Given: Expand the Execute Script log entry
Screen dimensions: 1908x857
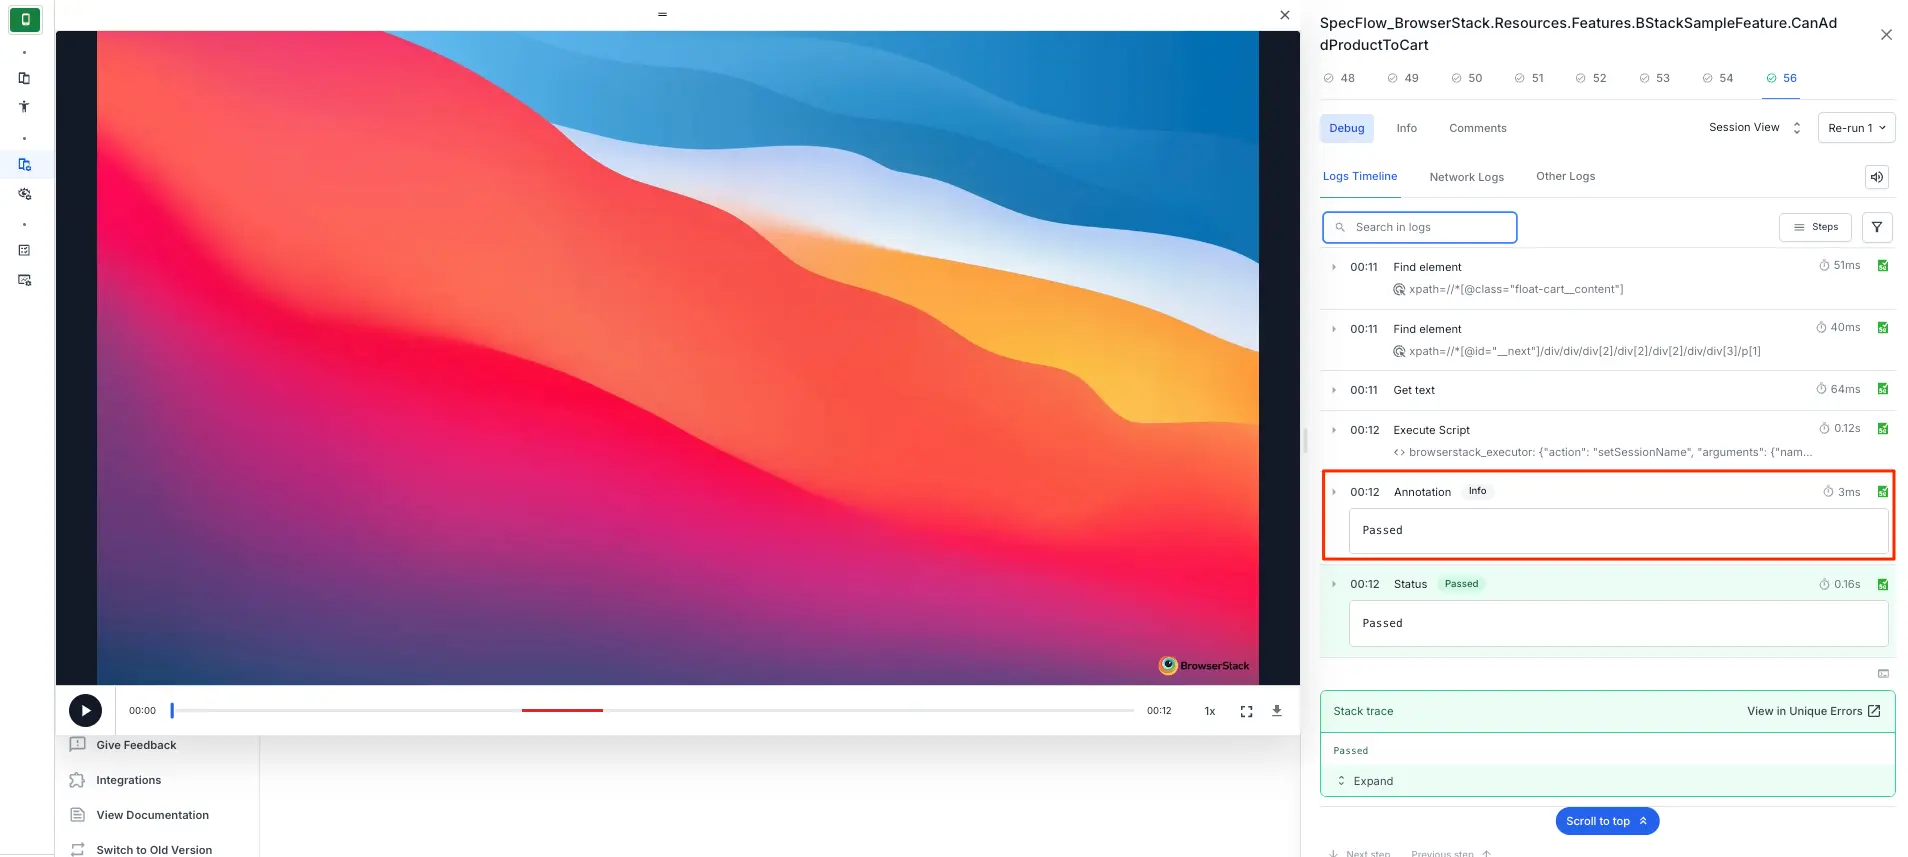Looking at the screenshot, I should (1333, 430).
